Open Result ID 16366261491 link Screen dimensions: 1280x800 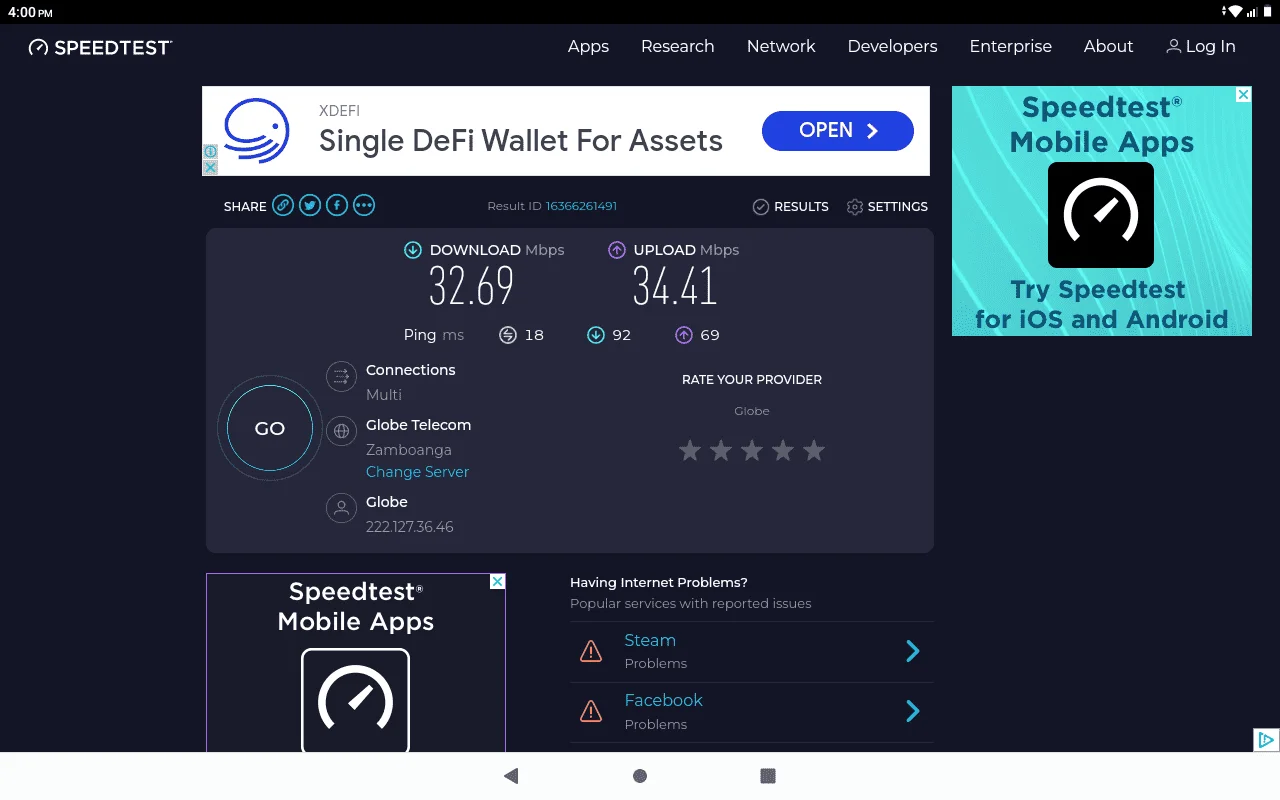click(581, 206)
